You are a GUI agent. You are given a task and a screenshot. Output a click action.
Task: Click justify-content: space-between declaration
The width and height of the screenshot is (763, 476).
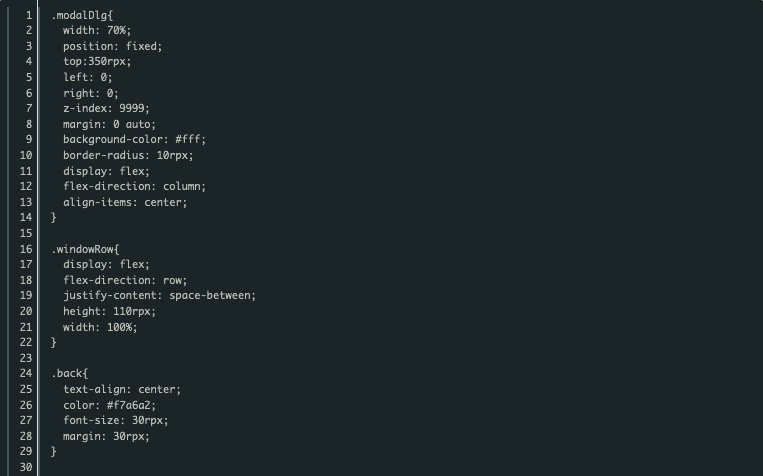[x=159, y=295]
